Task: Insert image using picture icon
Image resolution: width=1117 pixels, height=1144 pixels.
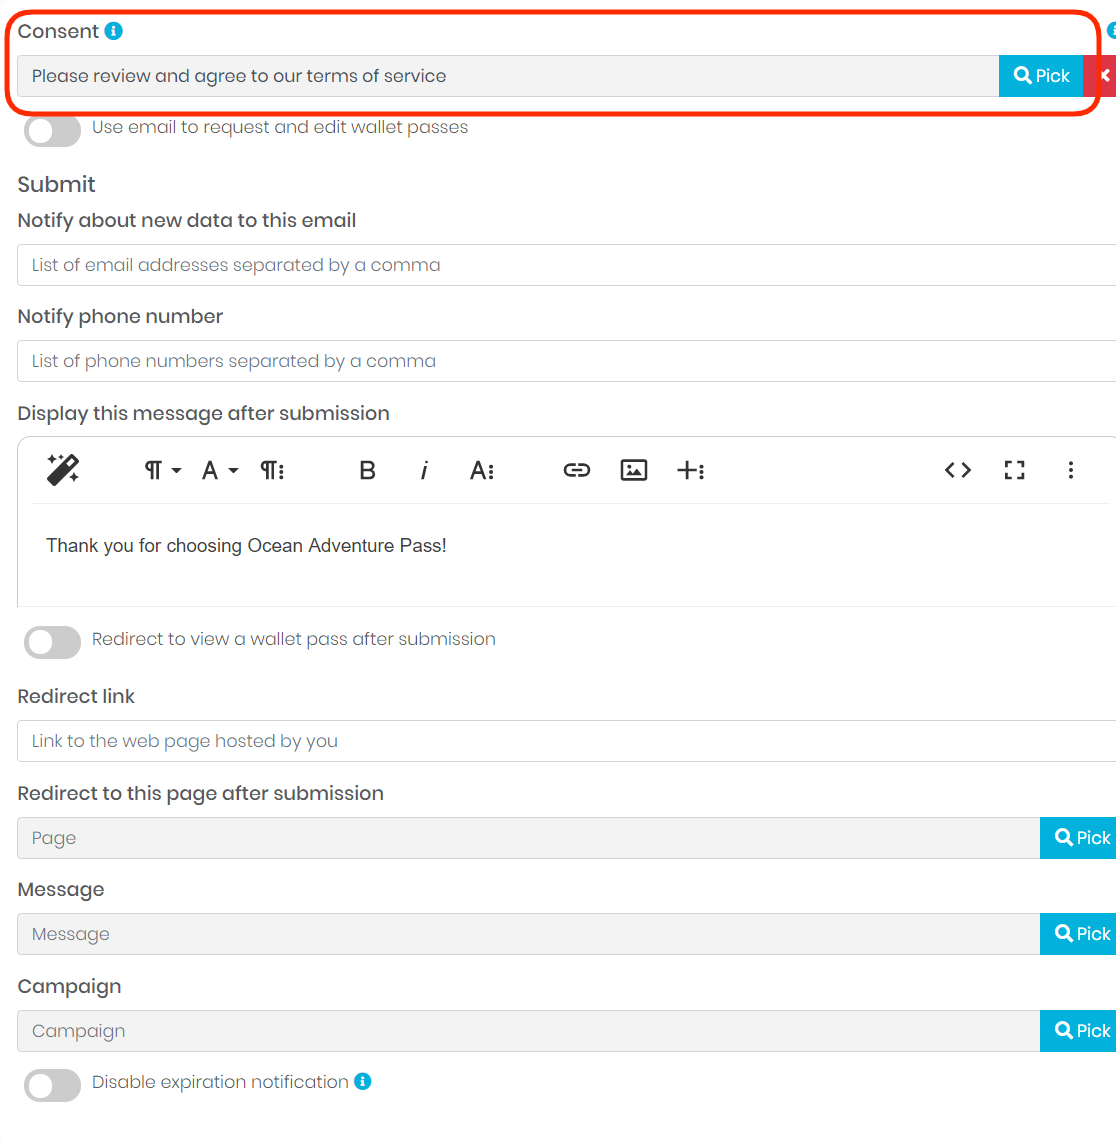Action: point(633,471)
